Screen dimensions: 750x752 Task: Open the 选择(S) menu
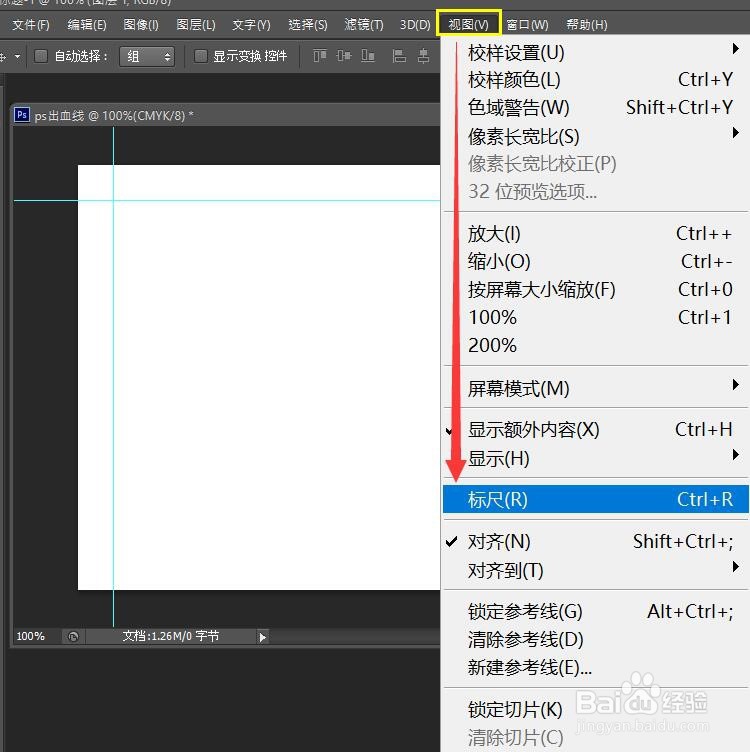point(308,24)
